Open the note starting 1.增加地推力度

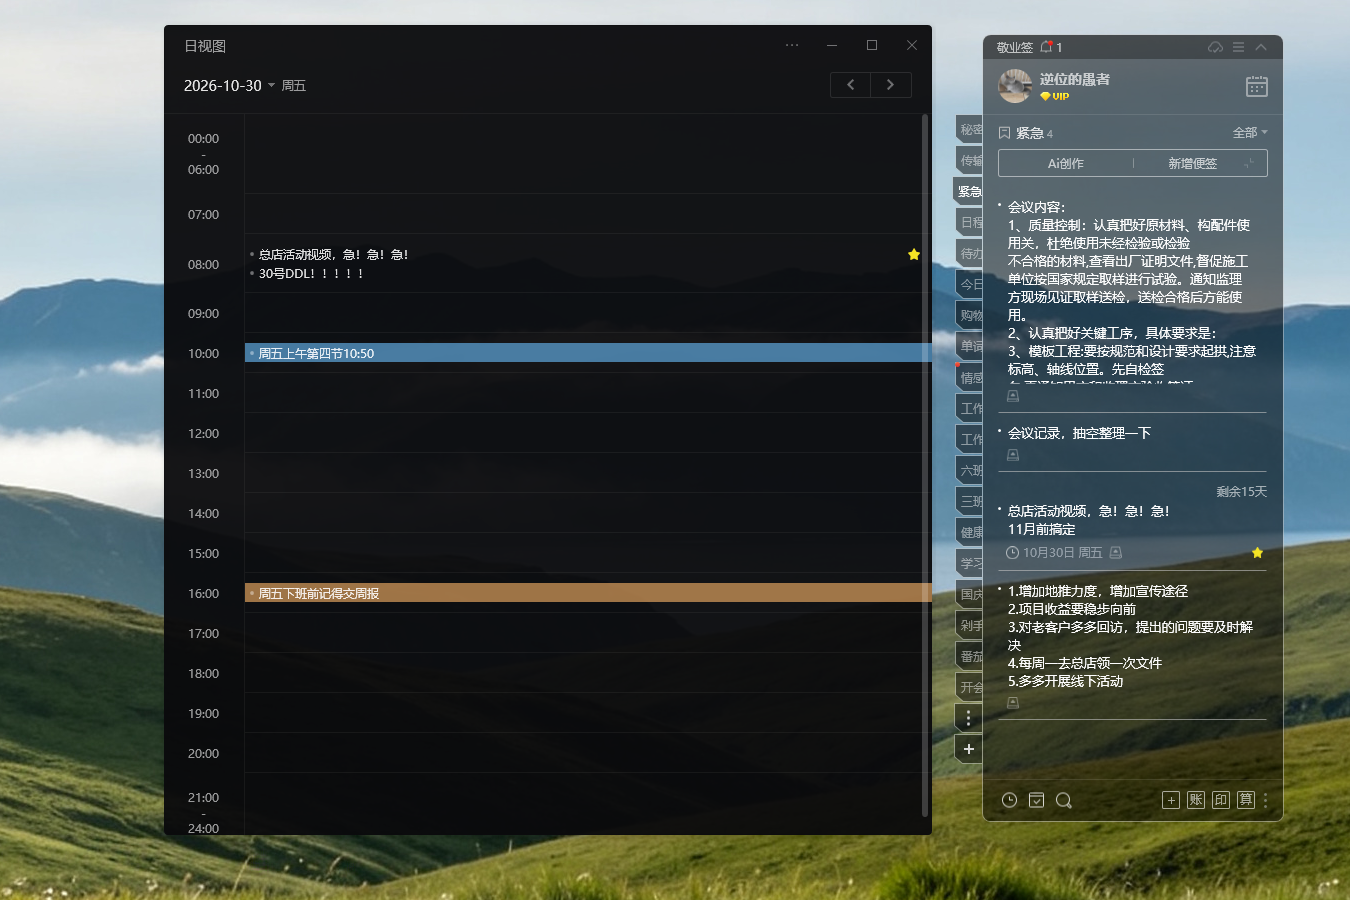[1130, 636]
